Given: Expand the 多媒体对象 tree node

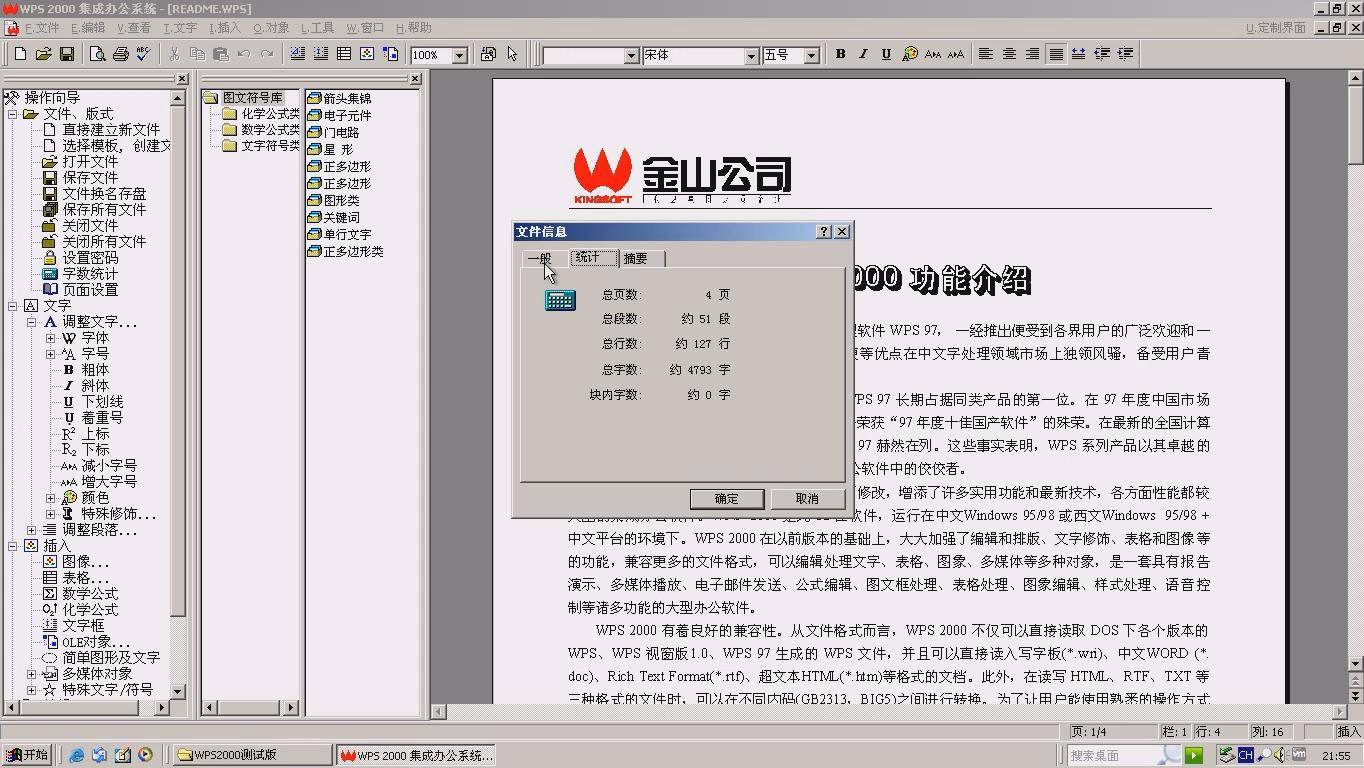Looking at the screenshot, I should 31,674.
